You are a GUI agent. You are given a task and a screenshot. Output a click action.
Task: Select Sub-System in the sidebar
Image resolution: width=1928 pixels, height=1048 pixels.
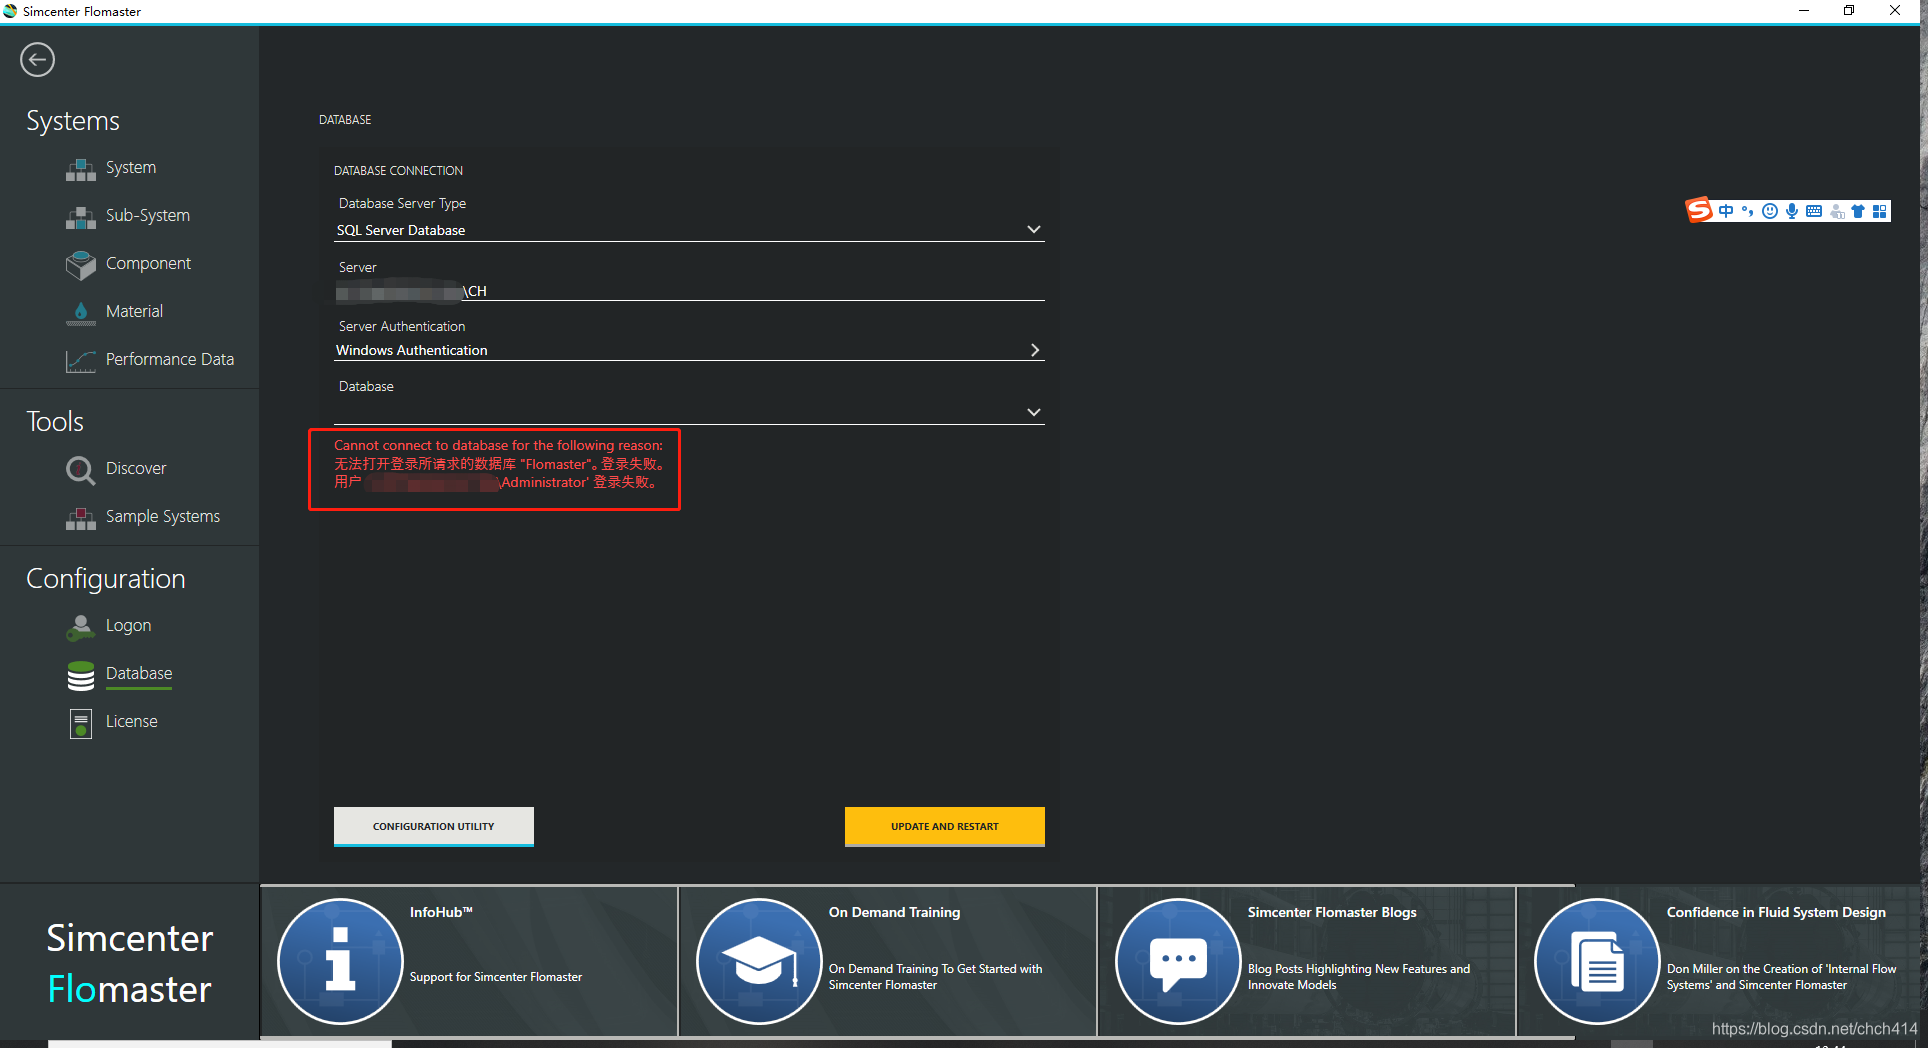(148, 216)
